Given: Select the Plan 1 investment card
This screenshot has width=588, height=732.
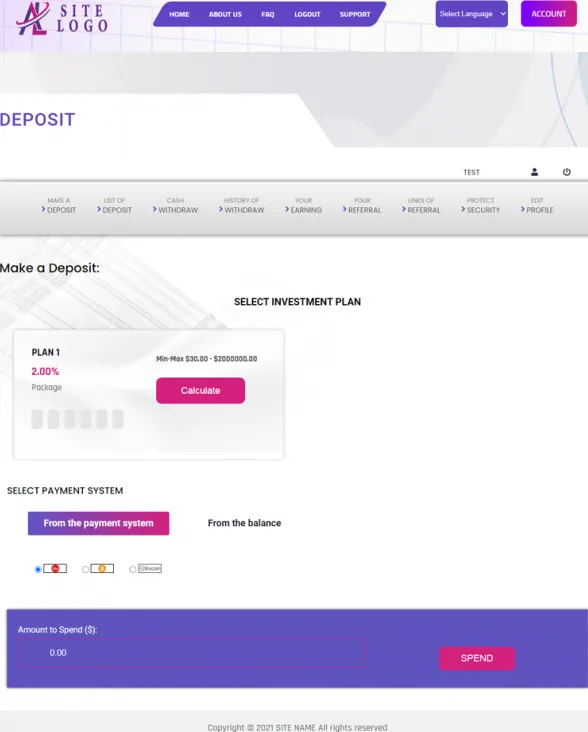Looking at the screenshot, I should [x=149, y=394].
